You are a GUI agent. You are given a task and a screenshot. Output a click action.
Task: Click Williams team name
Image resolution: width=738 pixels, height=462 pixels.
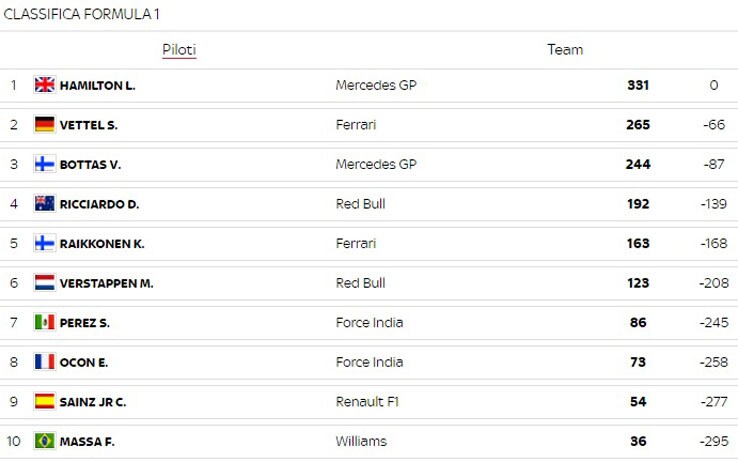[x=361, y=441]
